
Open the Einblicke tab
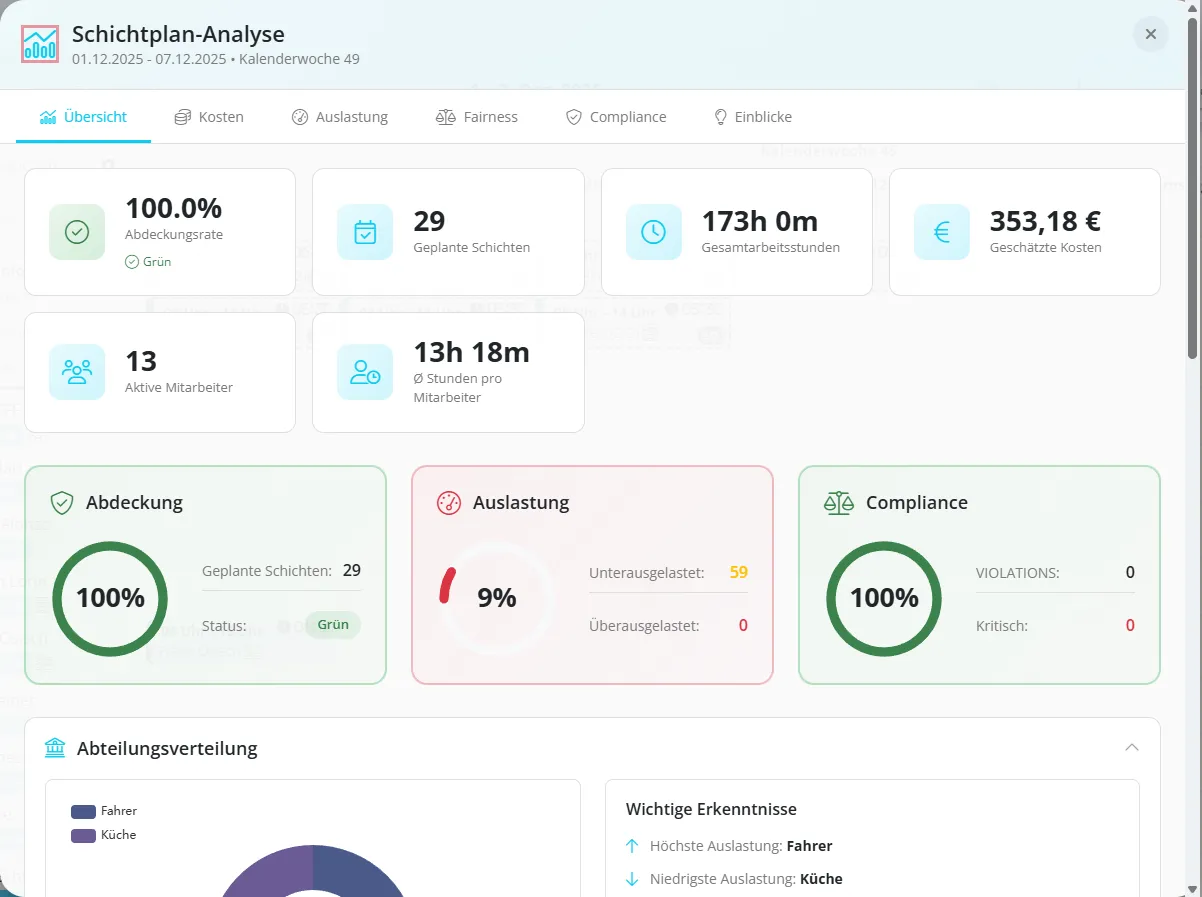pyautogui.click(x=752, y=116)
